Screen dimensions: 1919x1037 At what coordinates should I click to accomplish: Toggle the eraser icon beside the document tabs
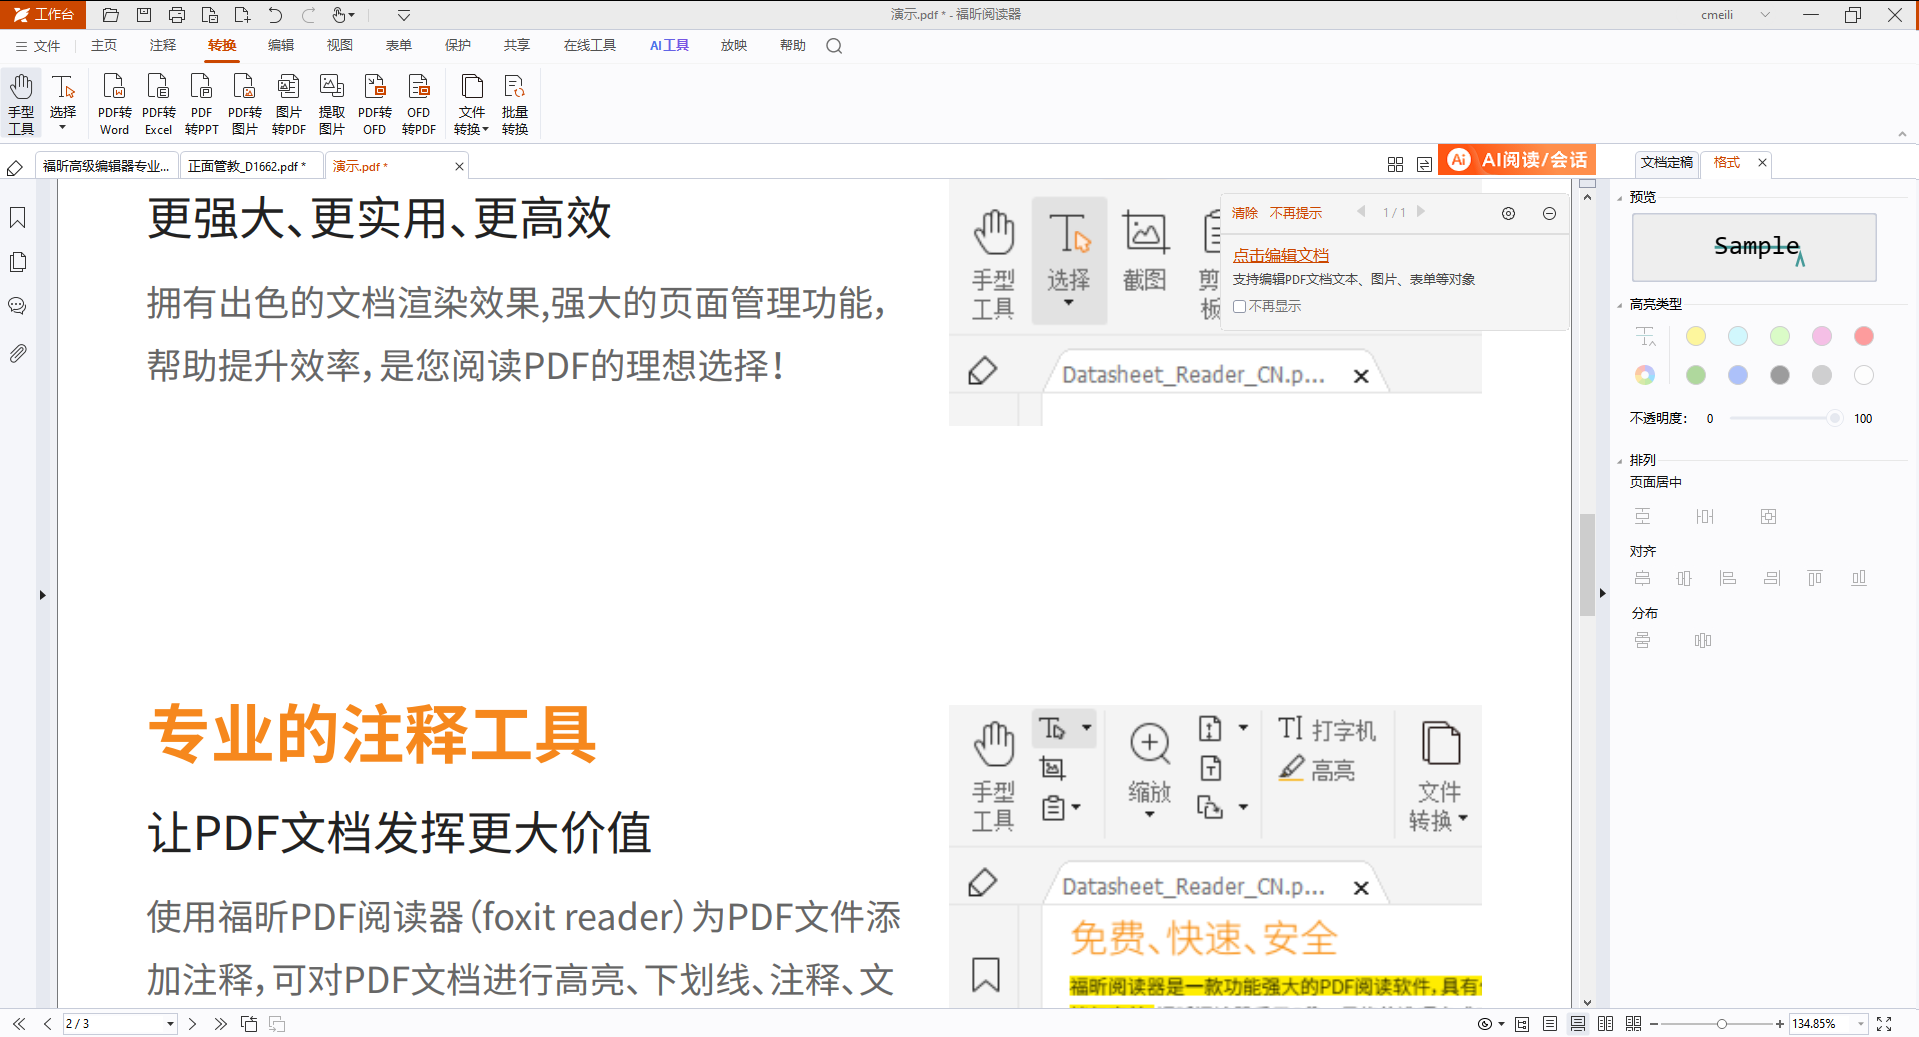[15, 168]
